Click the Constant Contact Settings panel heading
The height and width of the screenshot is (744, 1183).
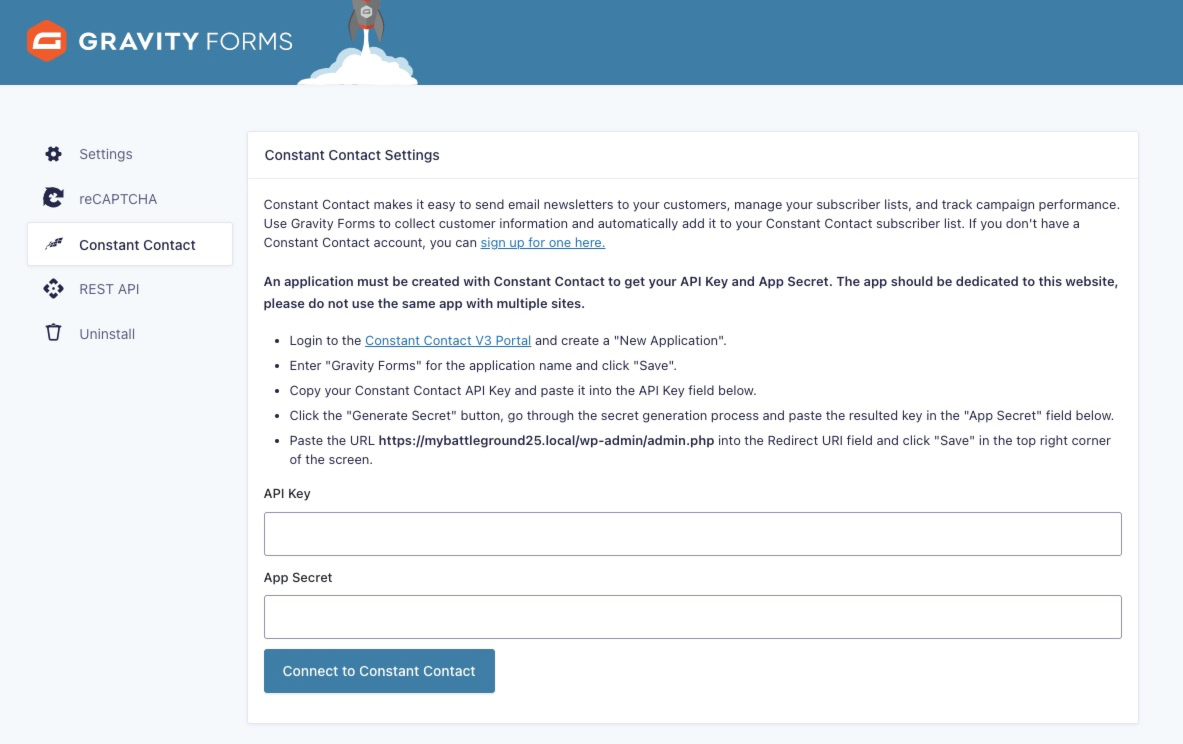[x=352, y=155]
